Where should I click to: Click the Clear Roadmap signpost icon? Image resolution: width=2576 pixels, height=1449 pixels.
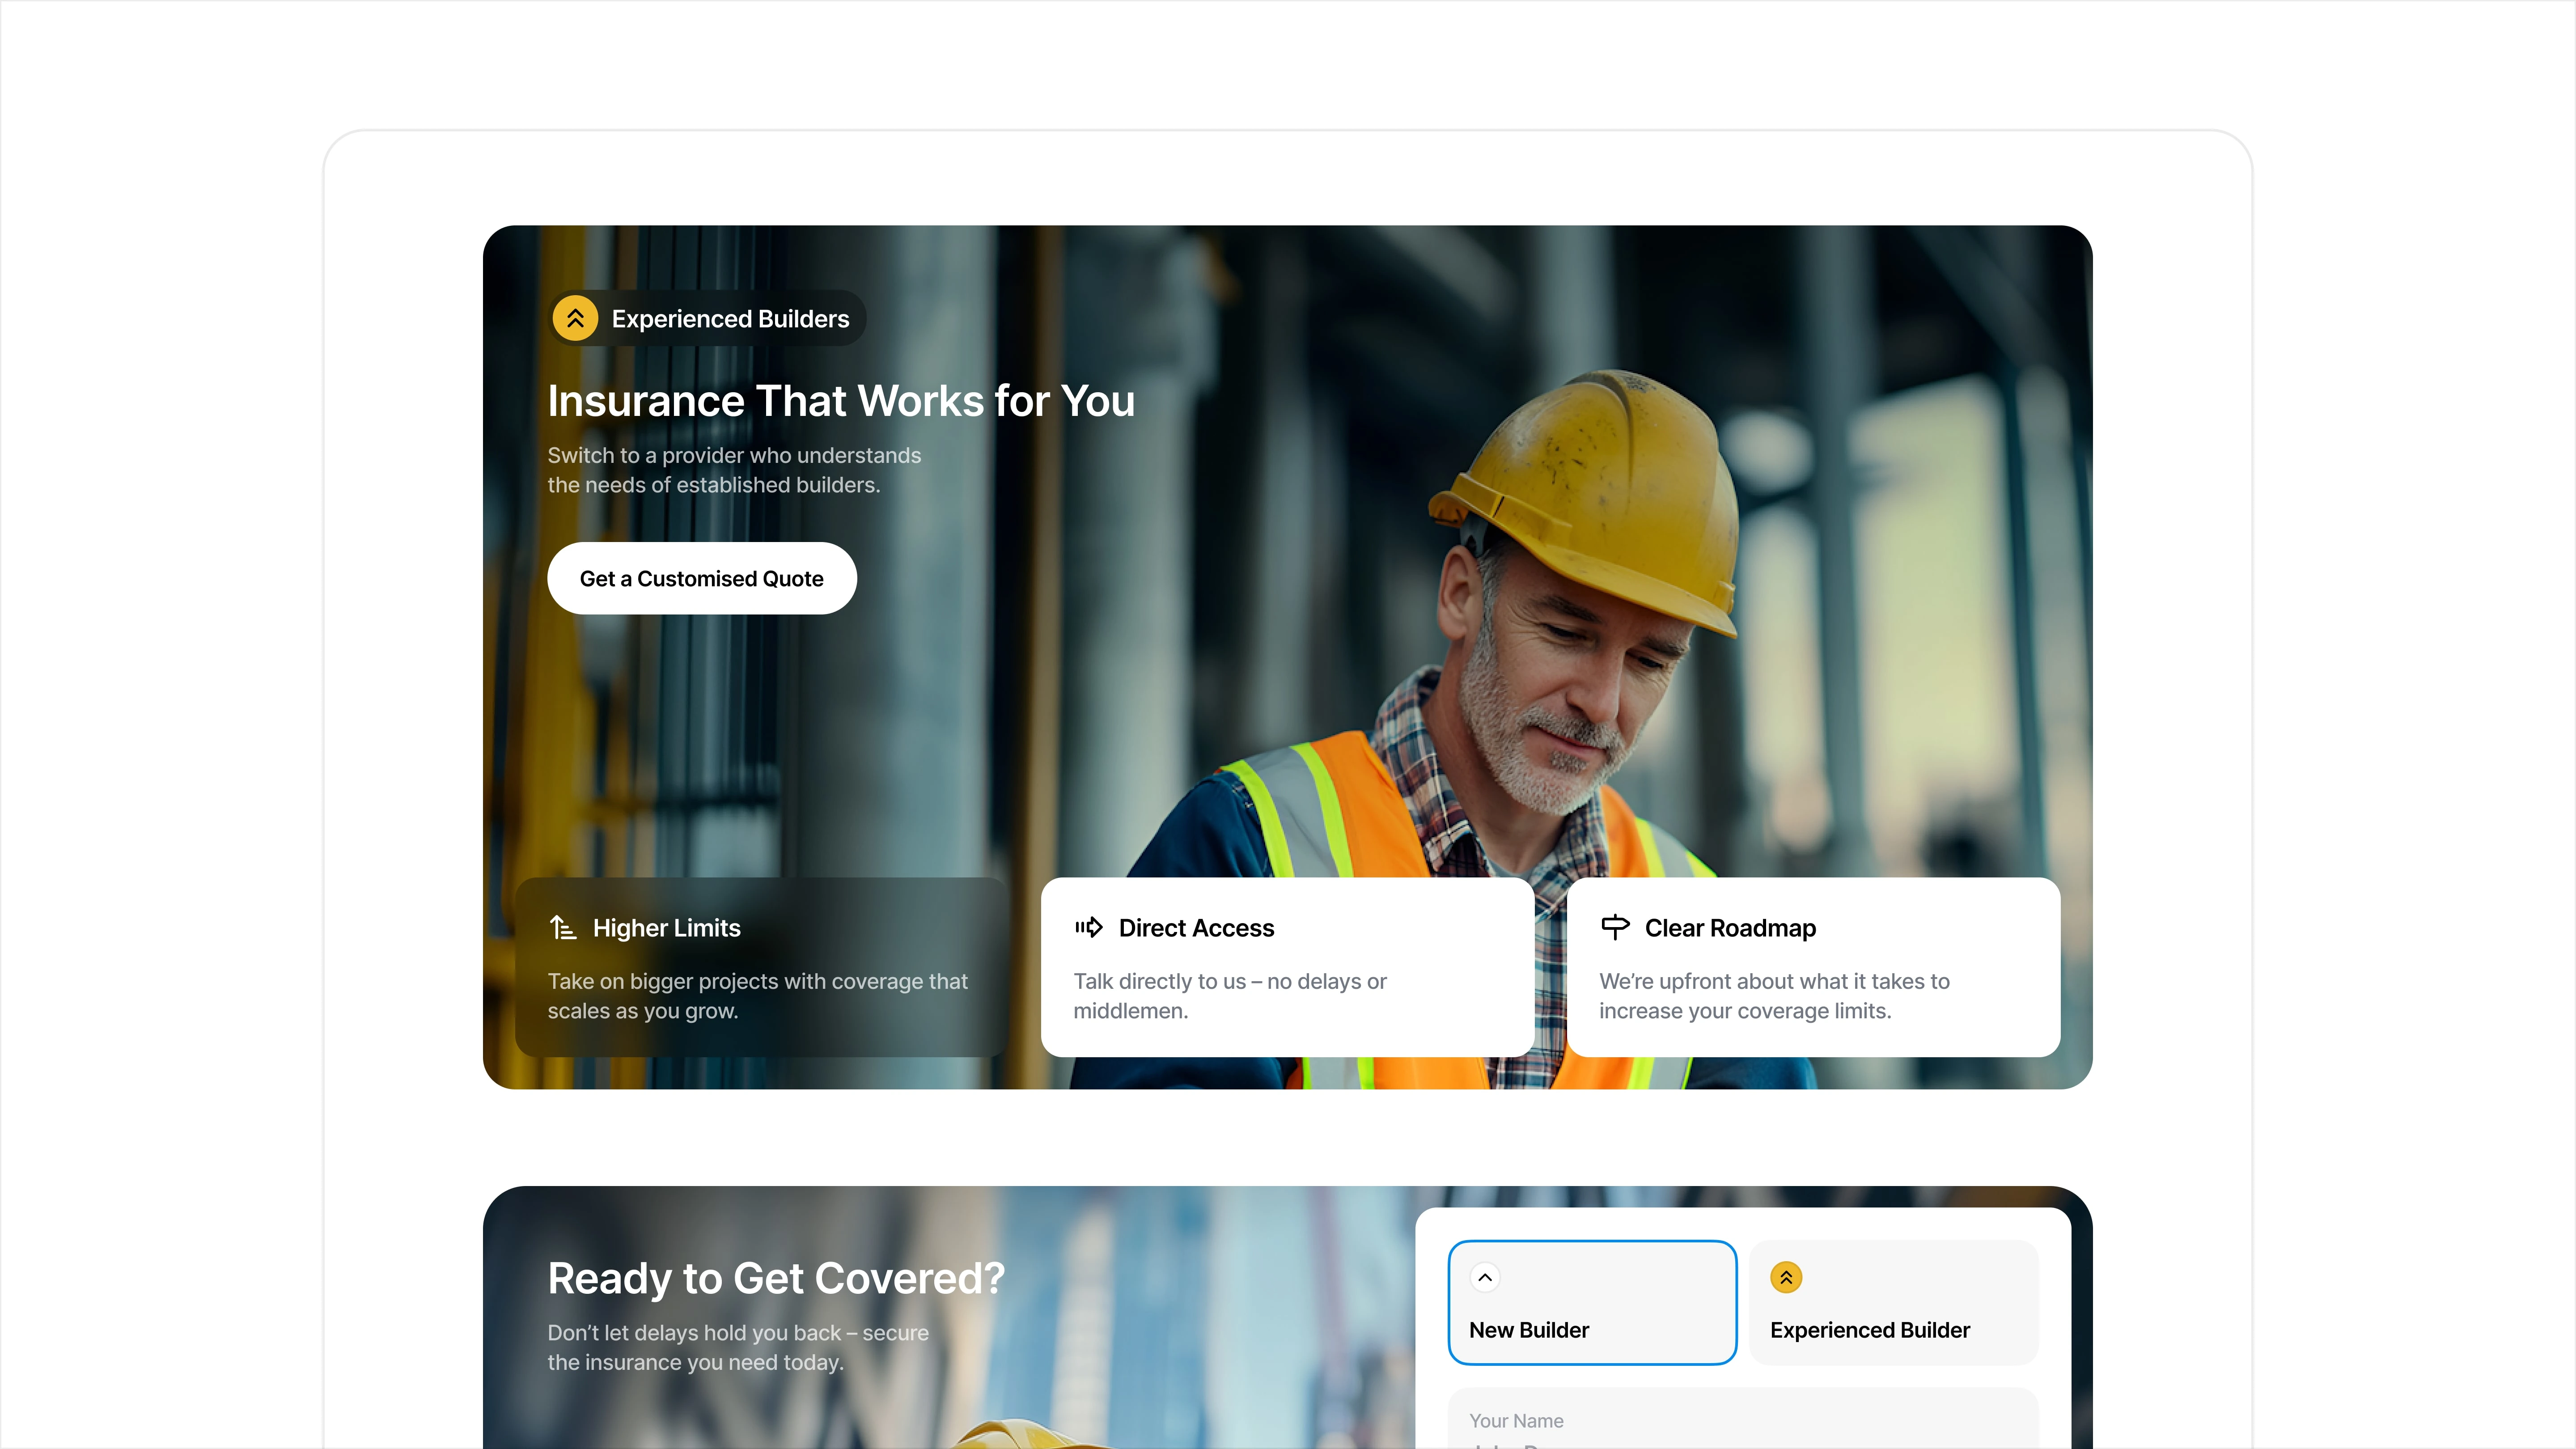coord(1614,928)
